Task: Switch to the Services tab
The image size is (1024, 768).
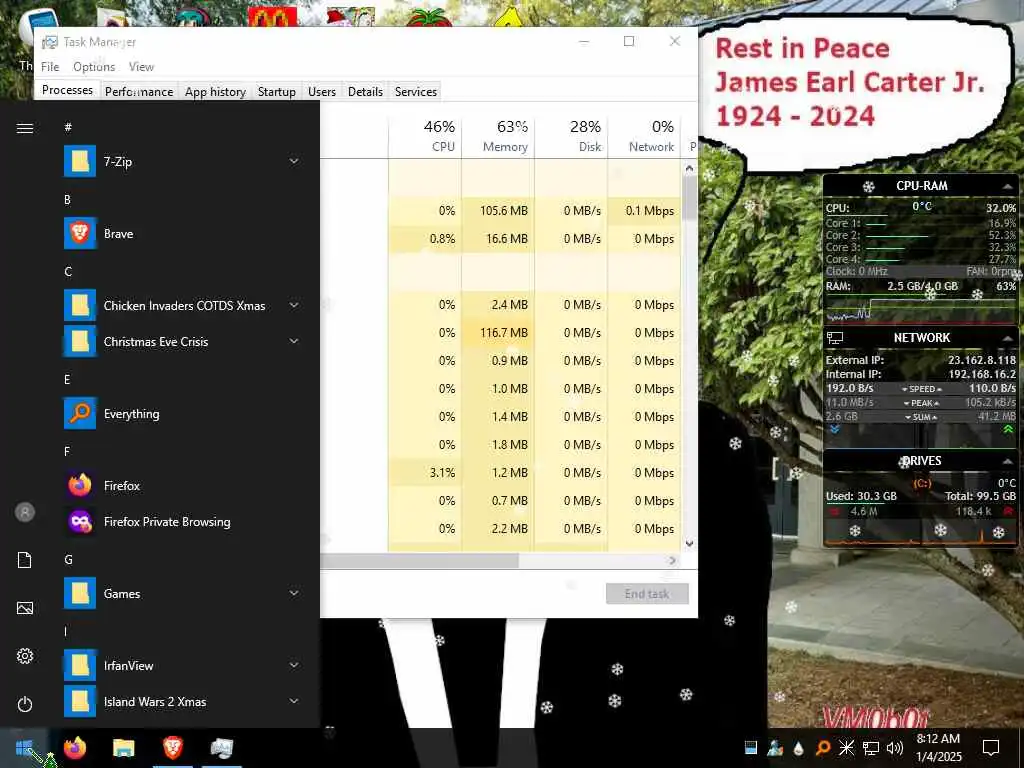Action: pyautogui.click(x=416, y=91)
